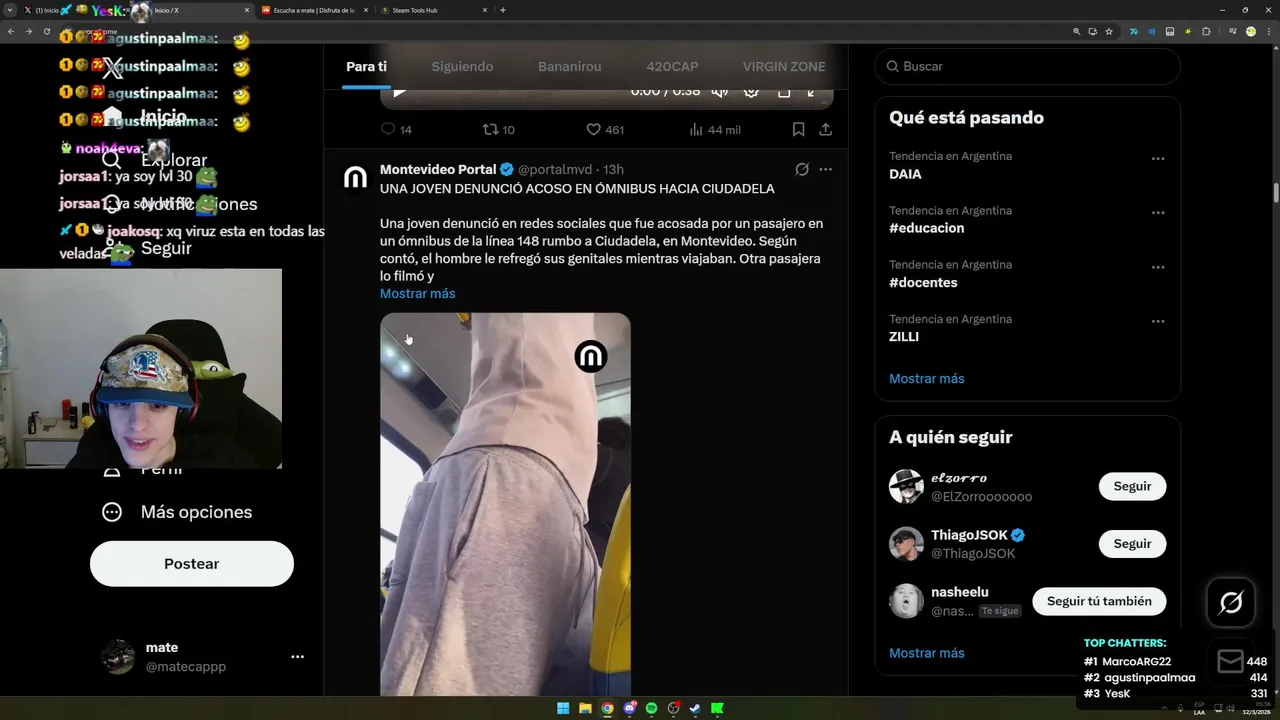Open more options for #docentes trend
Viewport: 1280px width, 720px height.
[1158, 267]
